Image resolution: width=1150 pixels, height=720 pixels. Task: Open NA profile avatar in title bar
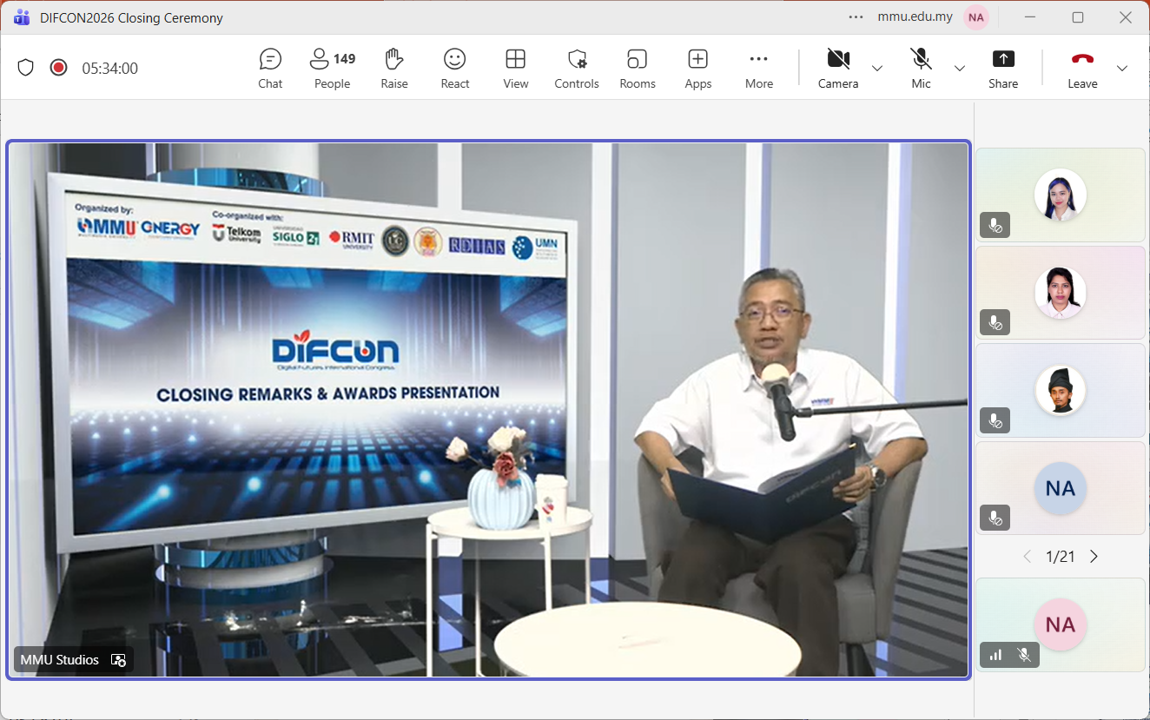[975, 18]
